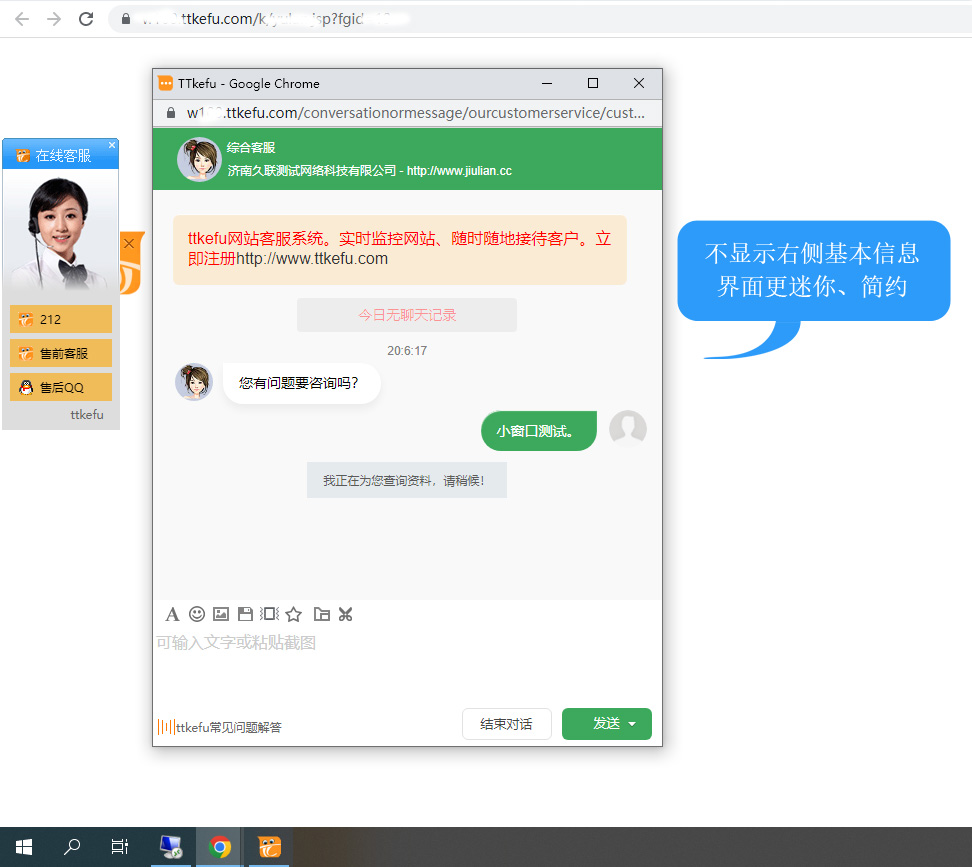Select 售前客服 in the online service widget
The width and height of the screenshot is (972, 867).
tap(61, 353)
